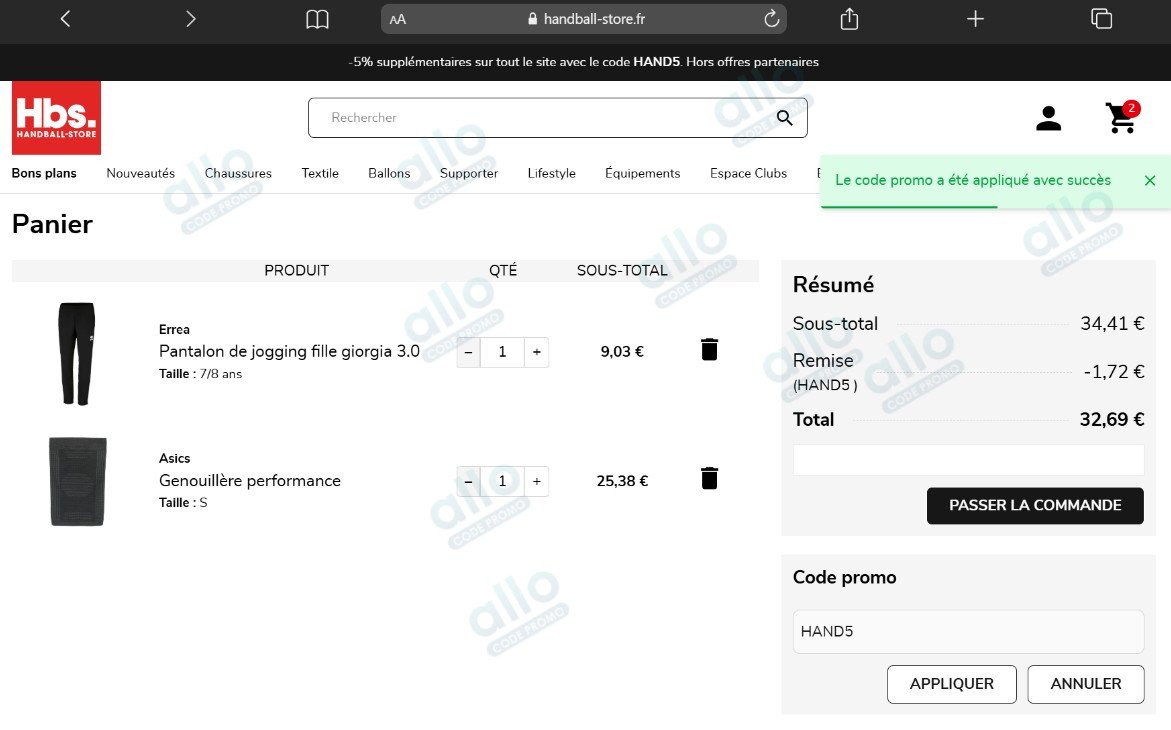Click the 25,38 € price

(621, 481)
